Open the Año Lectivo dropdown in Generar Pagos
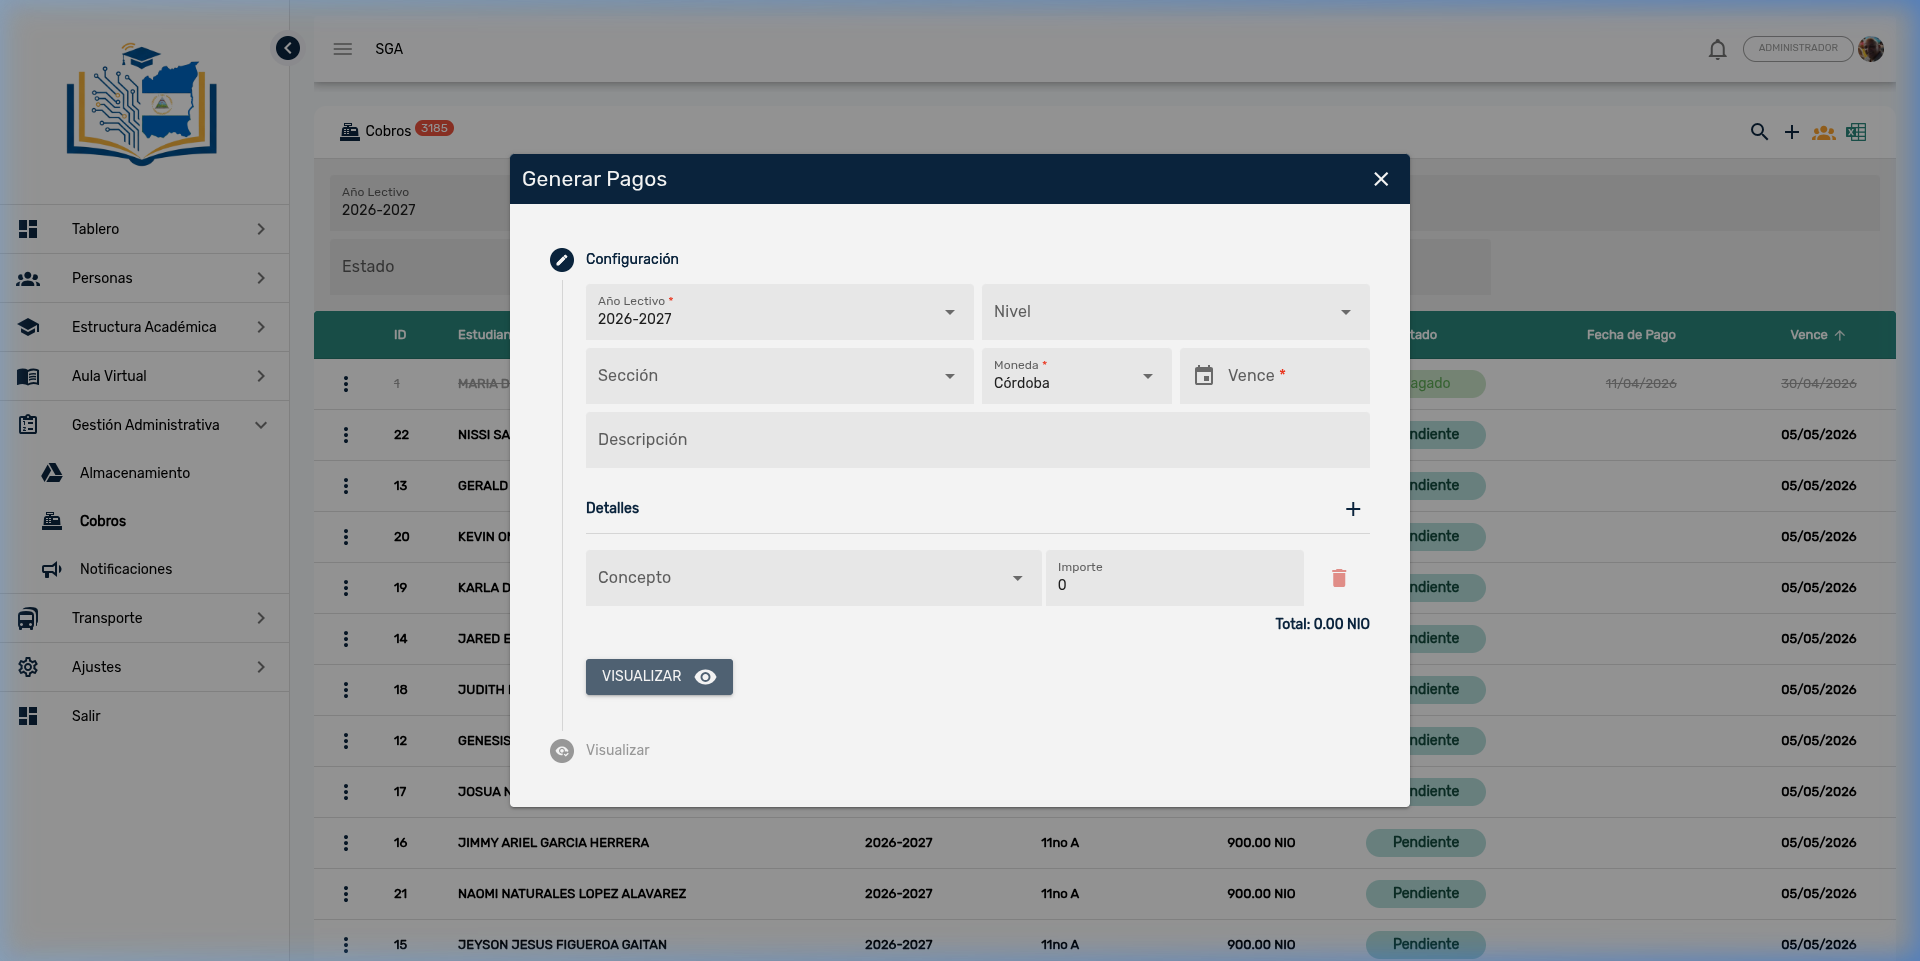This screenshot has height=961, width=1920. 949,312
